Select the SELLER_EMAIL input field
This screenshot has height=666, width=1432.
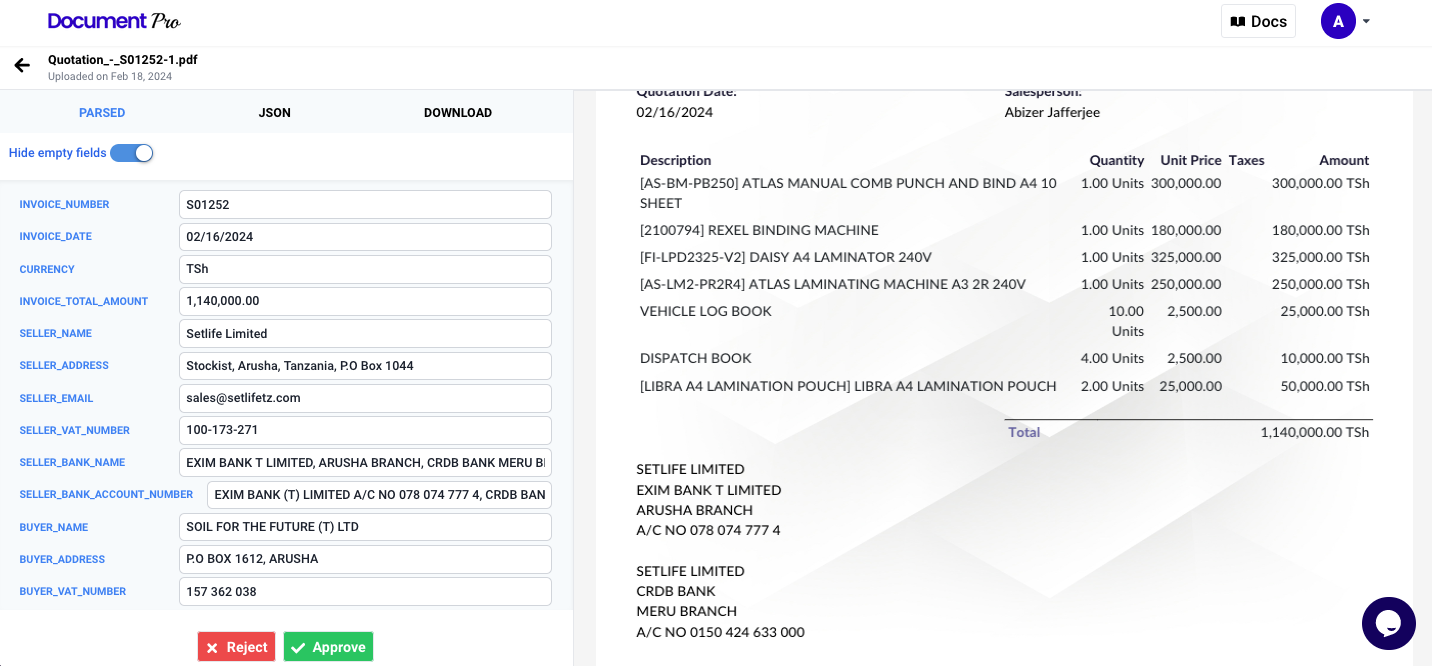364,398
